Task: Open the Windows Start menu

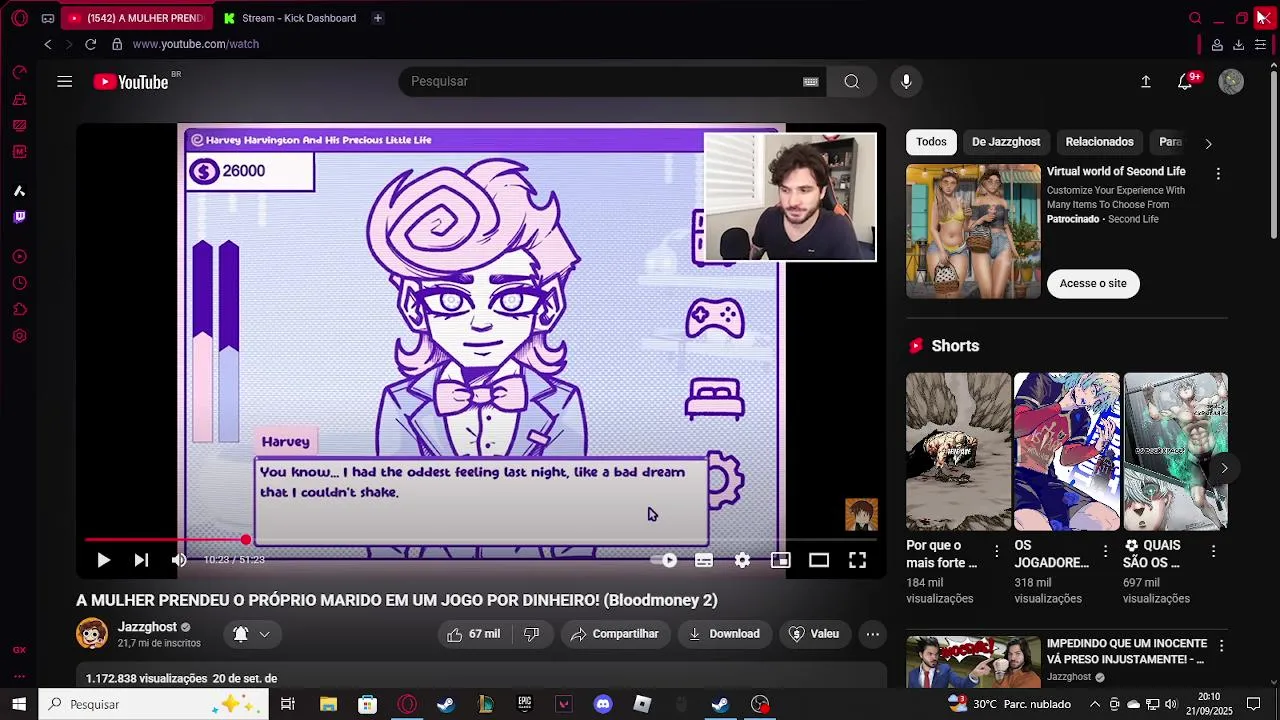Action: [x=19, y=704]
